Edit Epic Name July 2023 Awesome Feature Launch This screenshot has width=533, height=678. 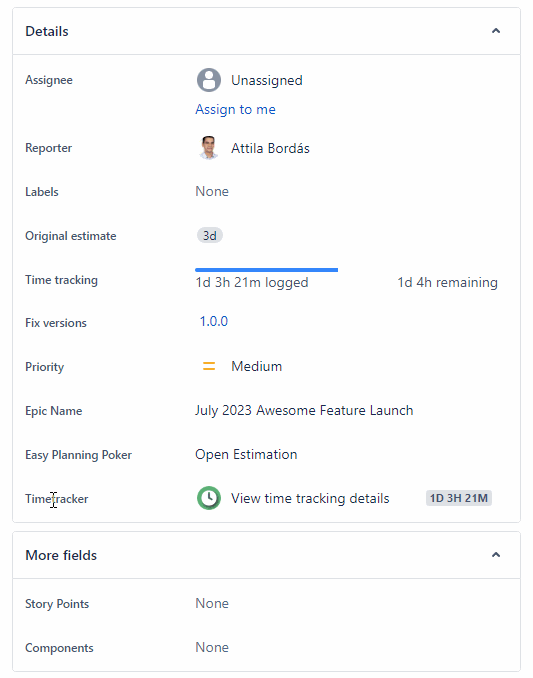[304, 410]
